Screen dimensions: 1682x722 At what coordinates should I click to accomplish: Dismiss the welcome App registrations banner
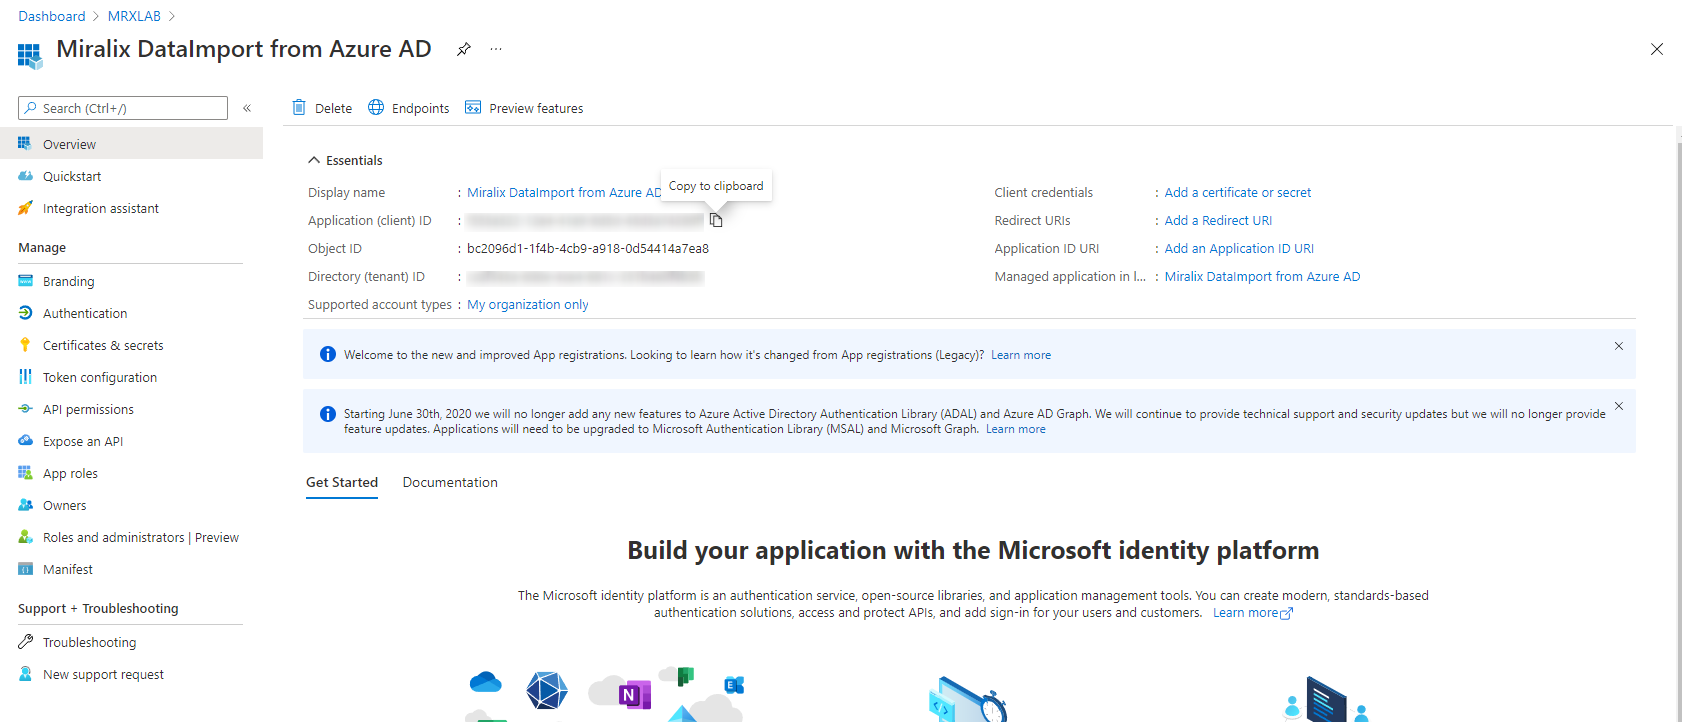1619,346
